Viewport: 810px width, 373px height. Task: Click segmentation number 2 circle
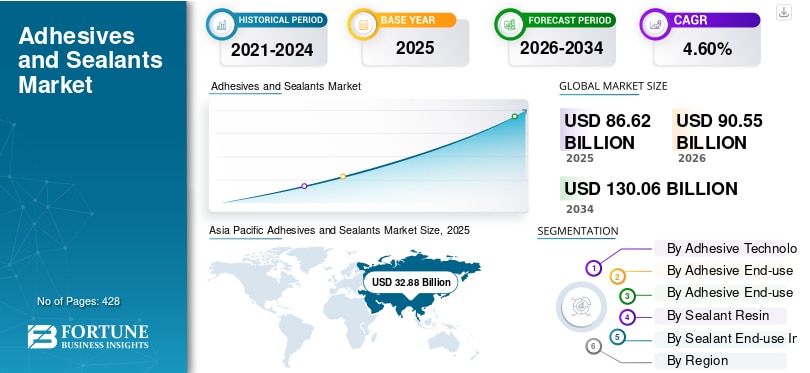[x=617, y=277]
